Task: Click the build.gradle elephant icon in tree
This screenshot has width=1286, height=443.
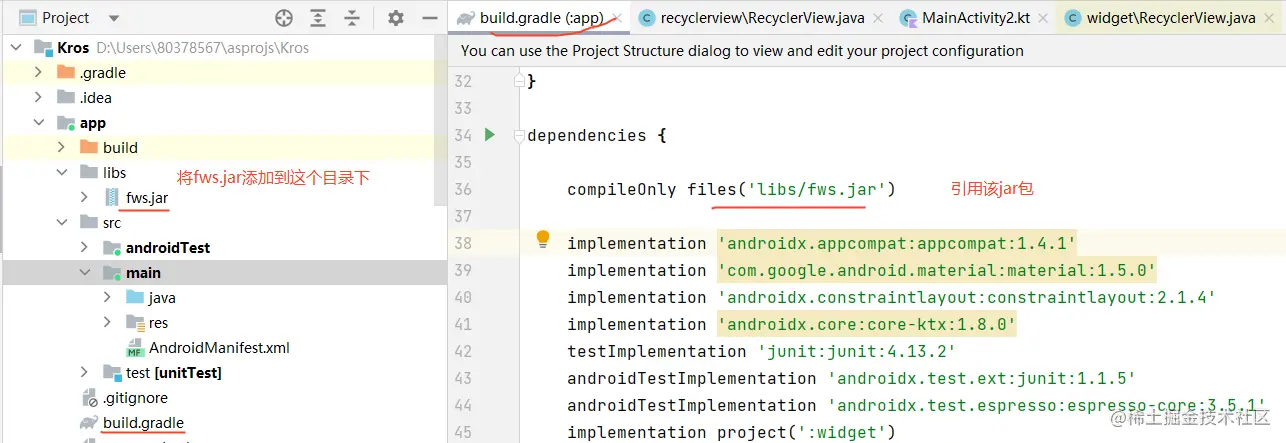Action: tap(89, 423)
